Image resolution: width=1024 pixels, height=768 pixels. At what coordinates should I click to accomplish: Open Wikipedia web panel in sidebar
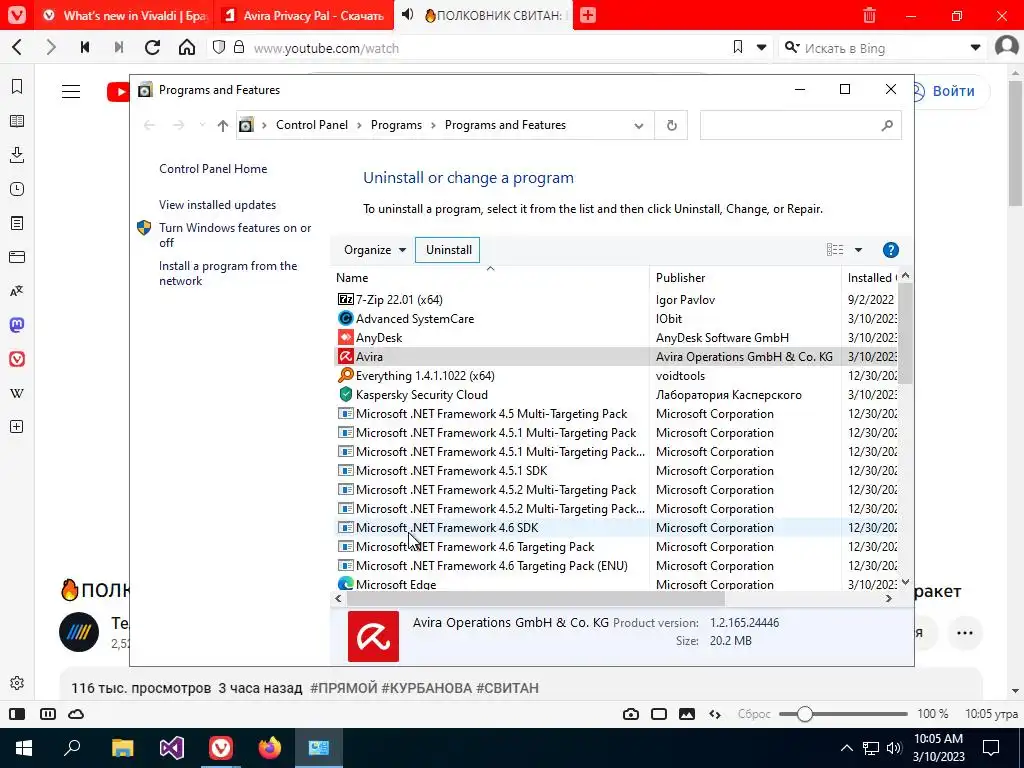coord(17,393)
